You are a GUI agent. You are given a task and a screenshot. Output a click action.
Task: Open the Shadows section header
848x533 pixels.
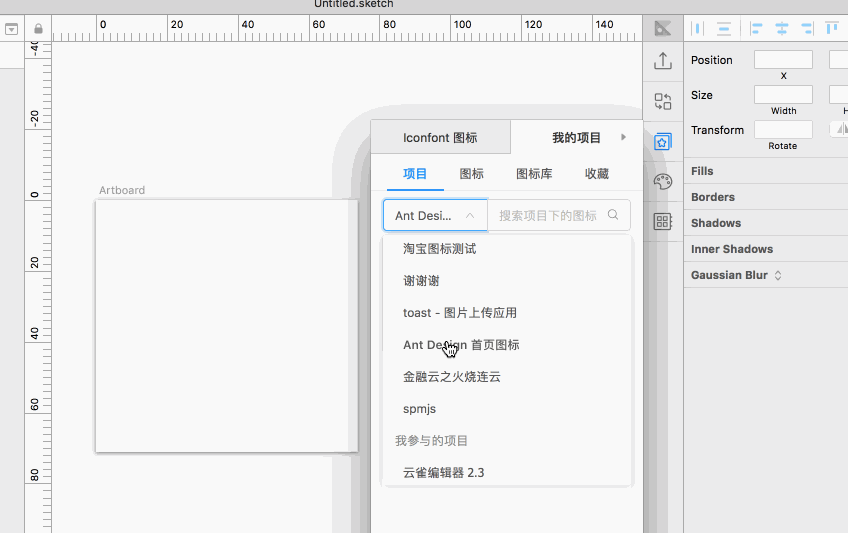click(x=766, y=223)
